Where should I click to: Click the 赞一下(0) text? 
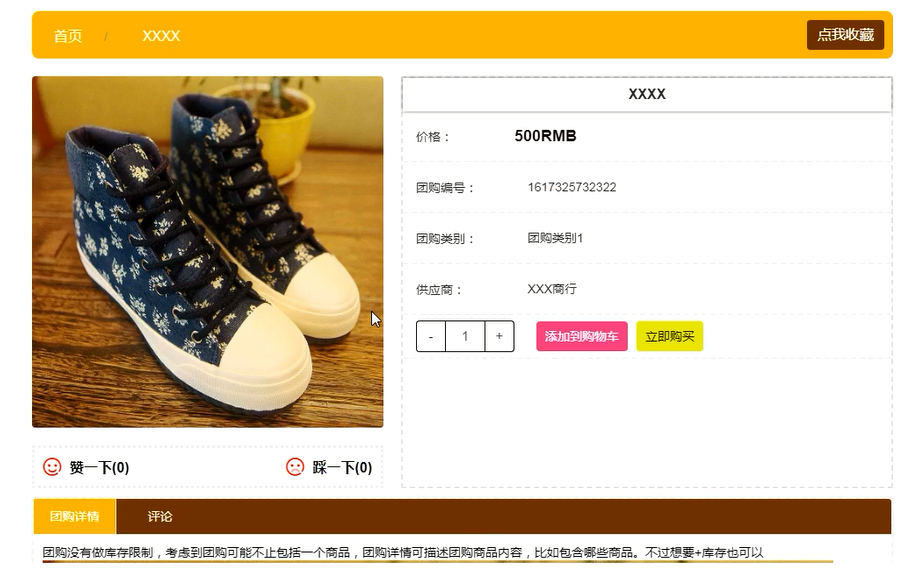point(99,467)
